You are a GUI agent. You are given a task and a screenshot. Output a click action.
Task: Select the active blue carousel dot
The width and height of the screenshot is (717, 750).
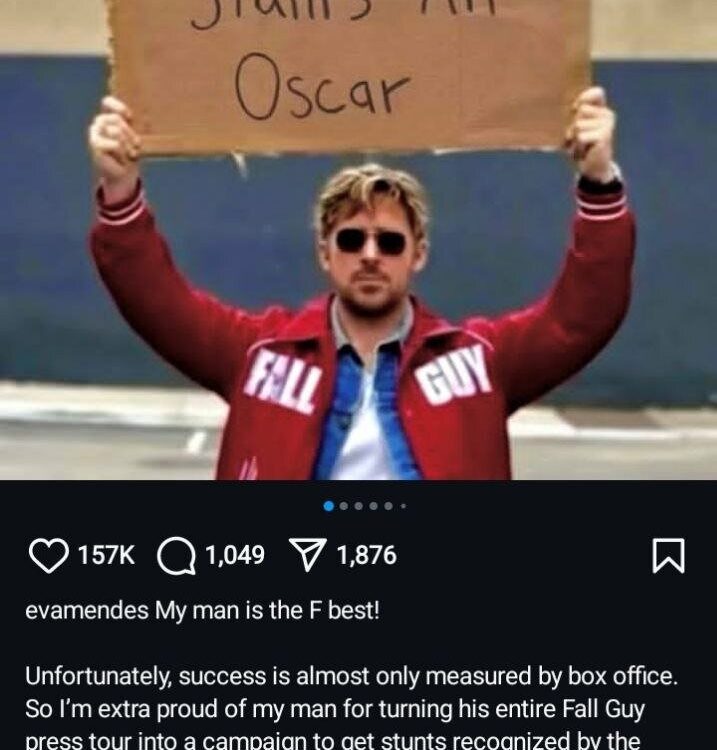coord(329,506)
